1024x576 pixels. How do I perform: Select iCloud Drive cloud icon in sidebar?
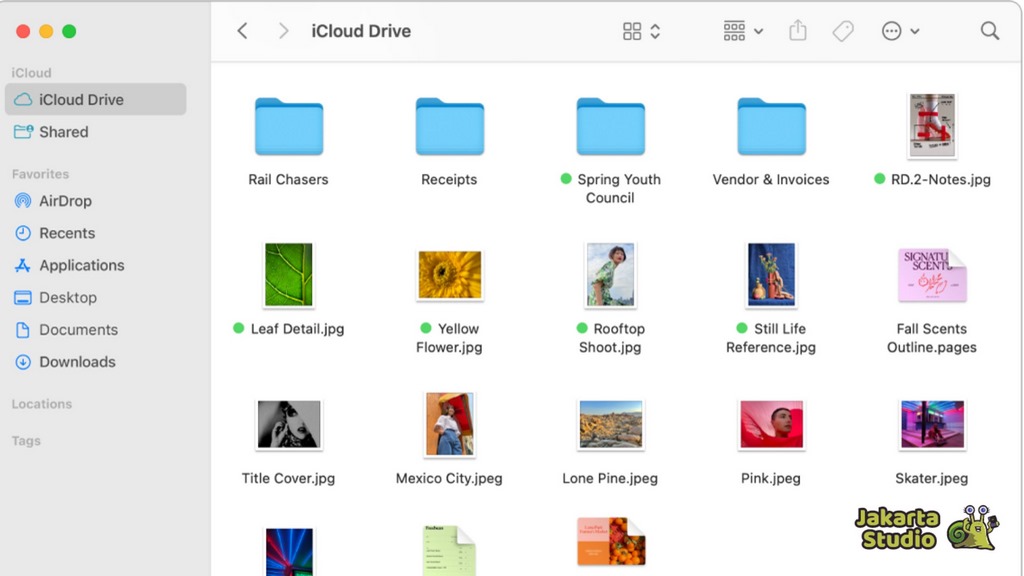[23, 99]
